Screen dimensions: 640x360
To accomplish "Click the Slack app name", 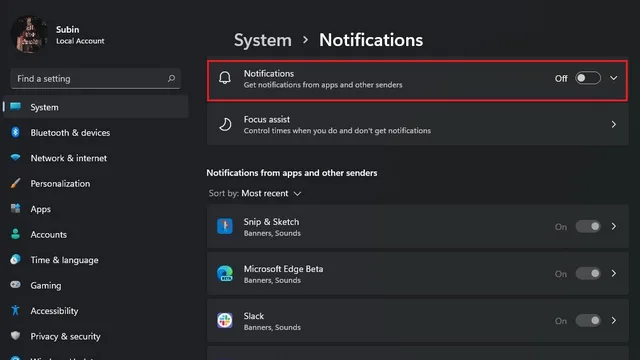I will click(253, 316).
